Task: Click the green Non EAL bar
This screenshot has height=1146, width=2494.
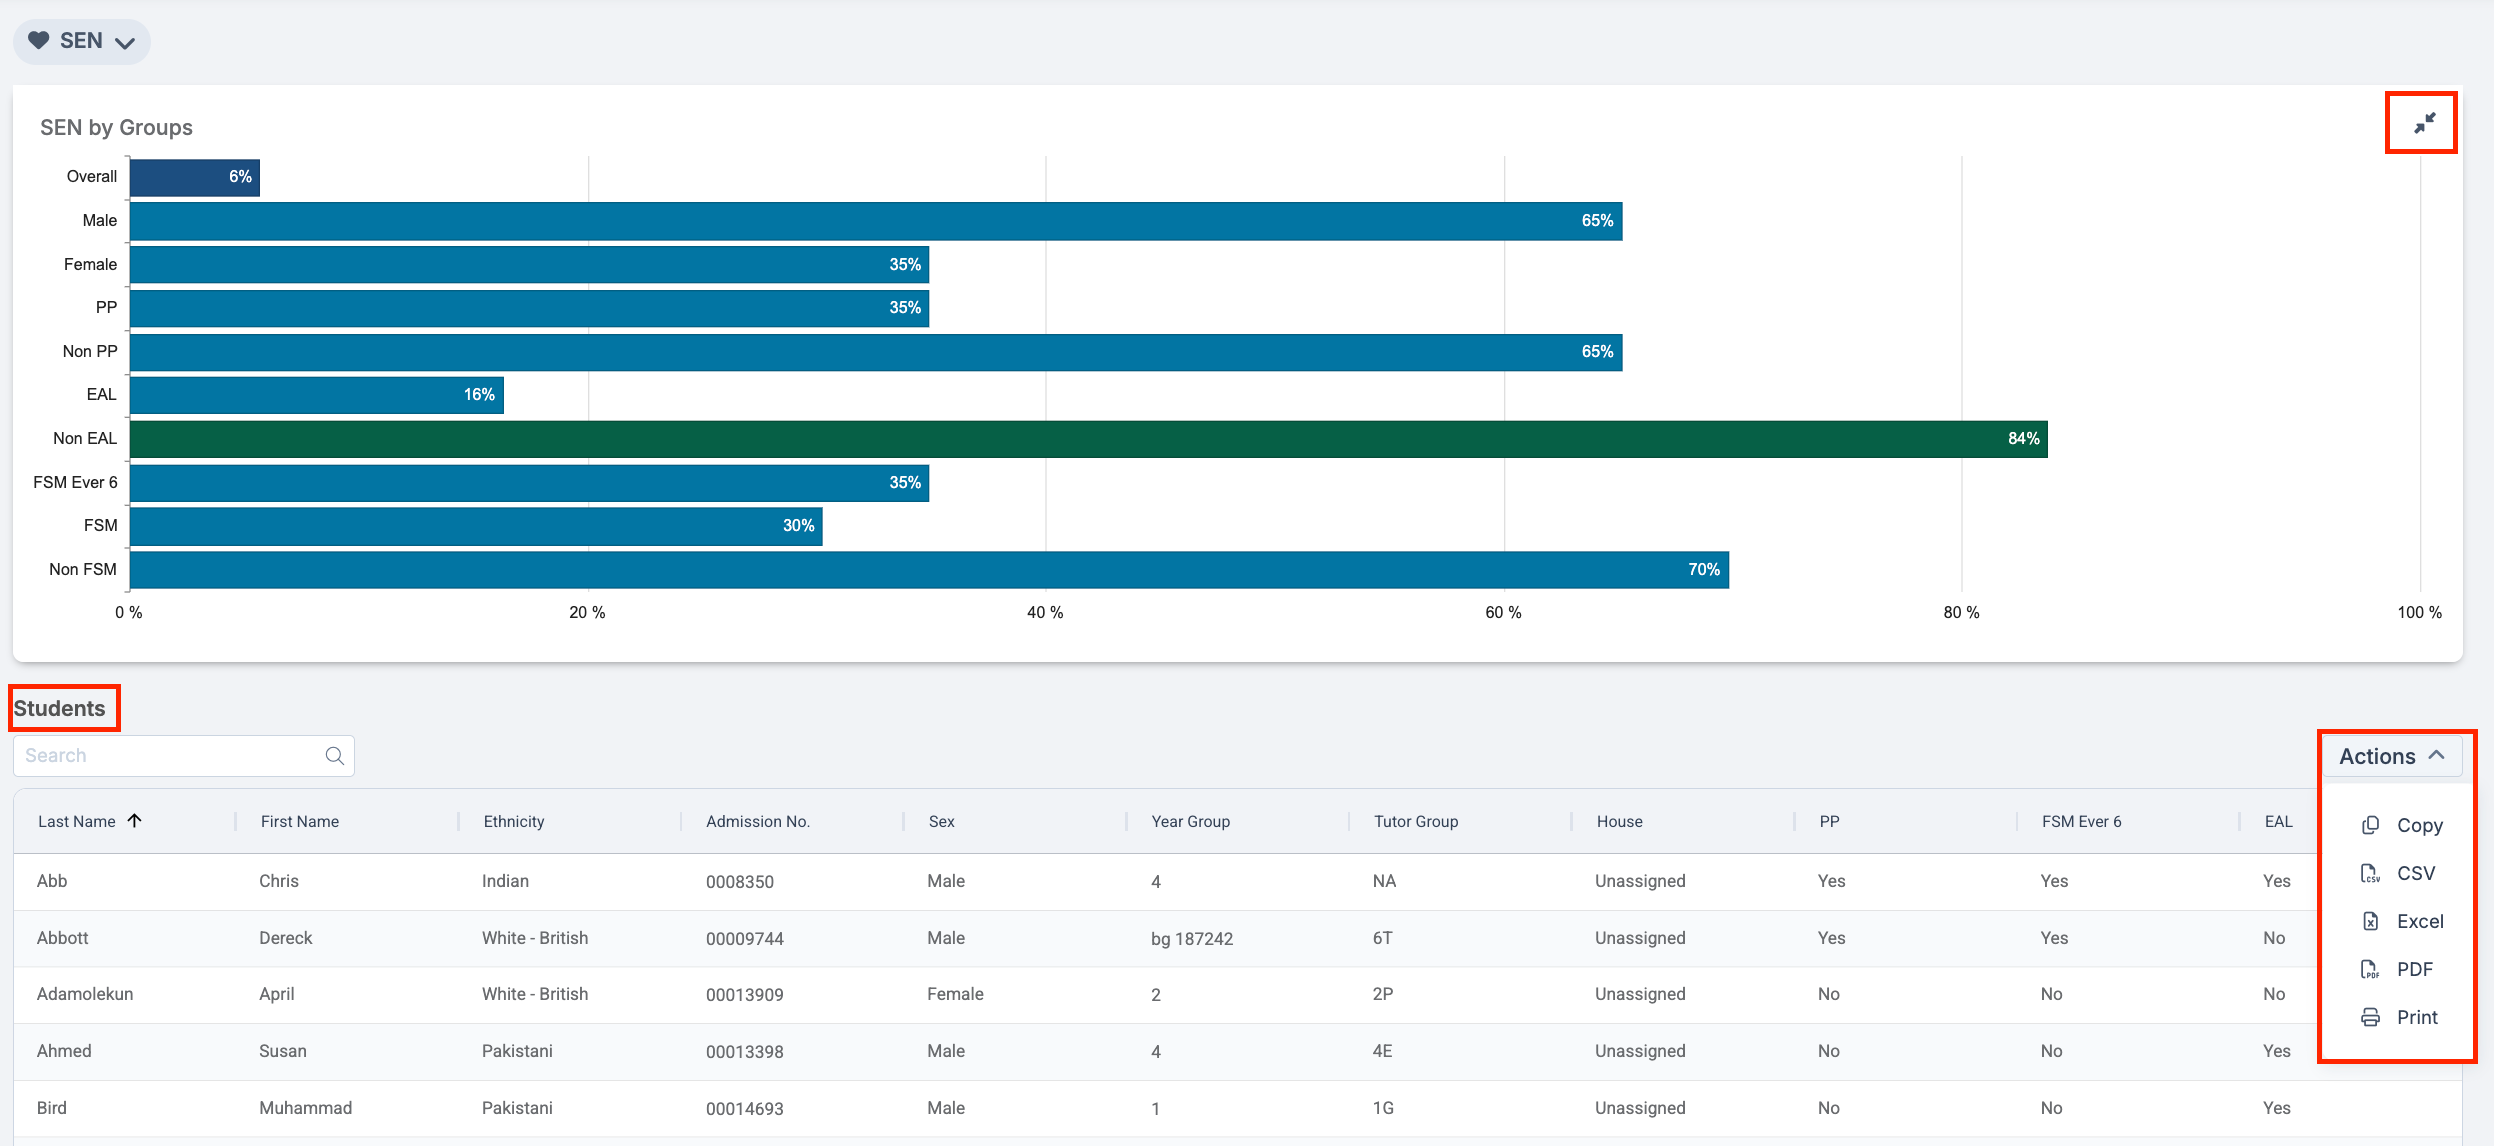Action: tap(1088, 439)
